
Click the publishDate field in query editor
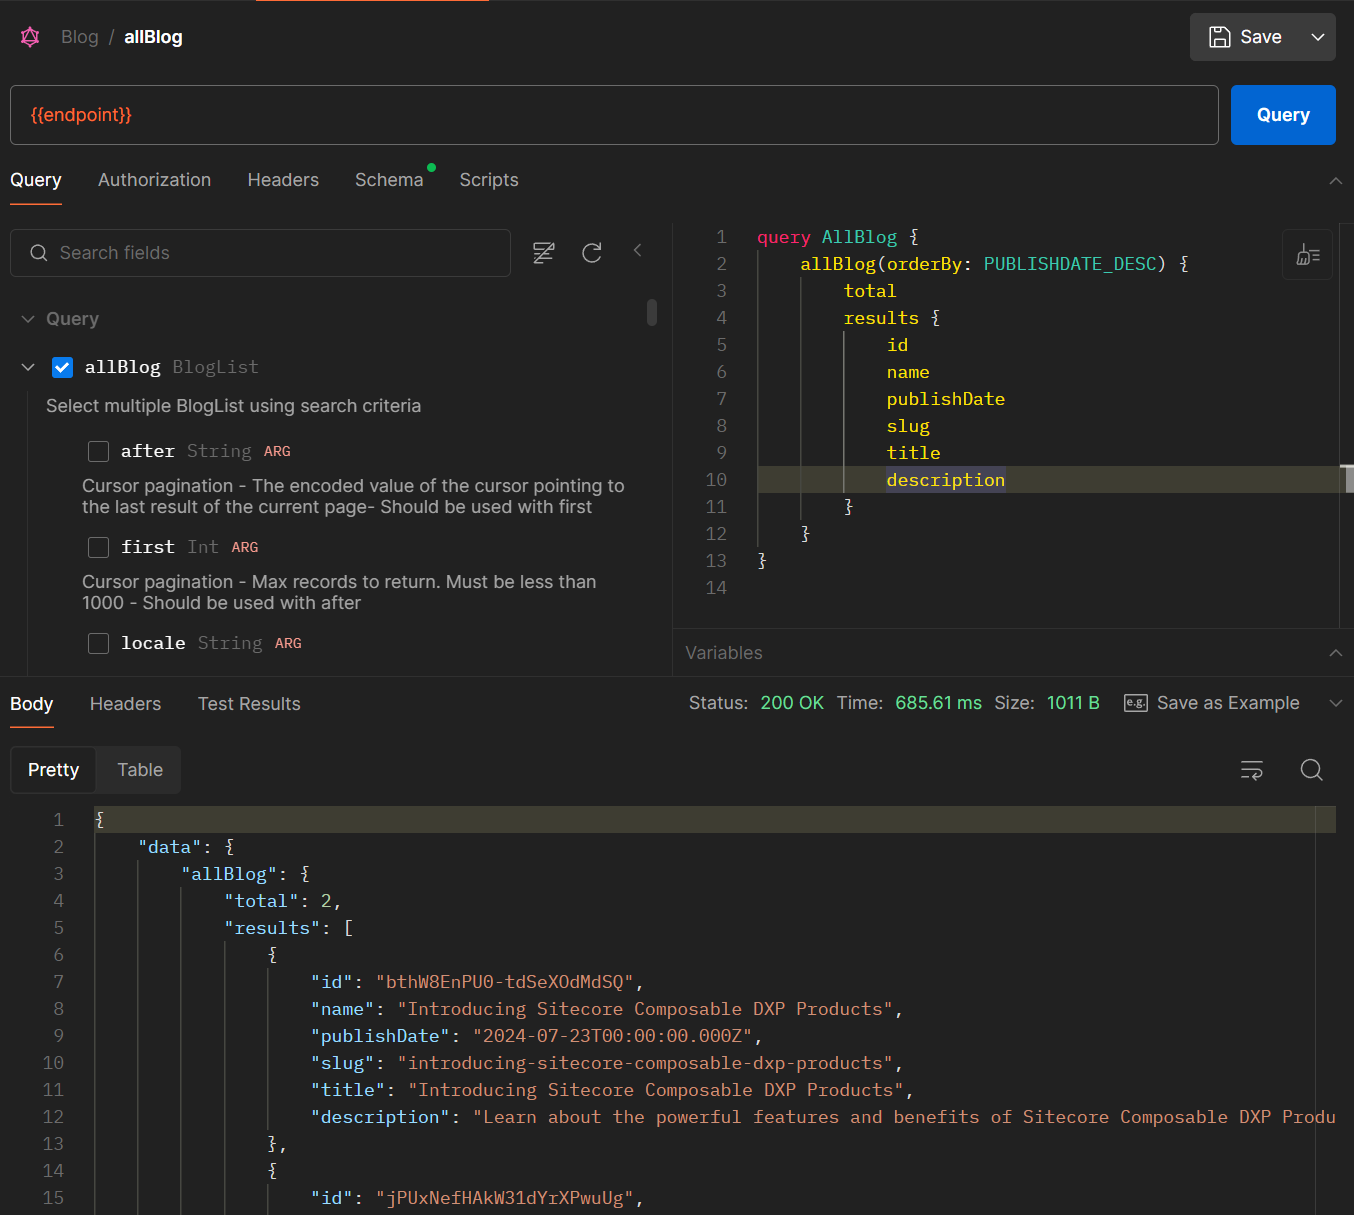[945, 399]
